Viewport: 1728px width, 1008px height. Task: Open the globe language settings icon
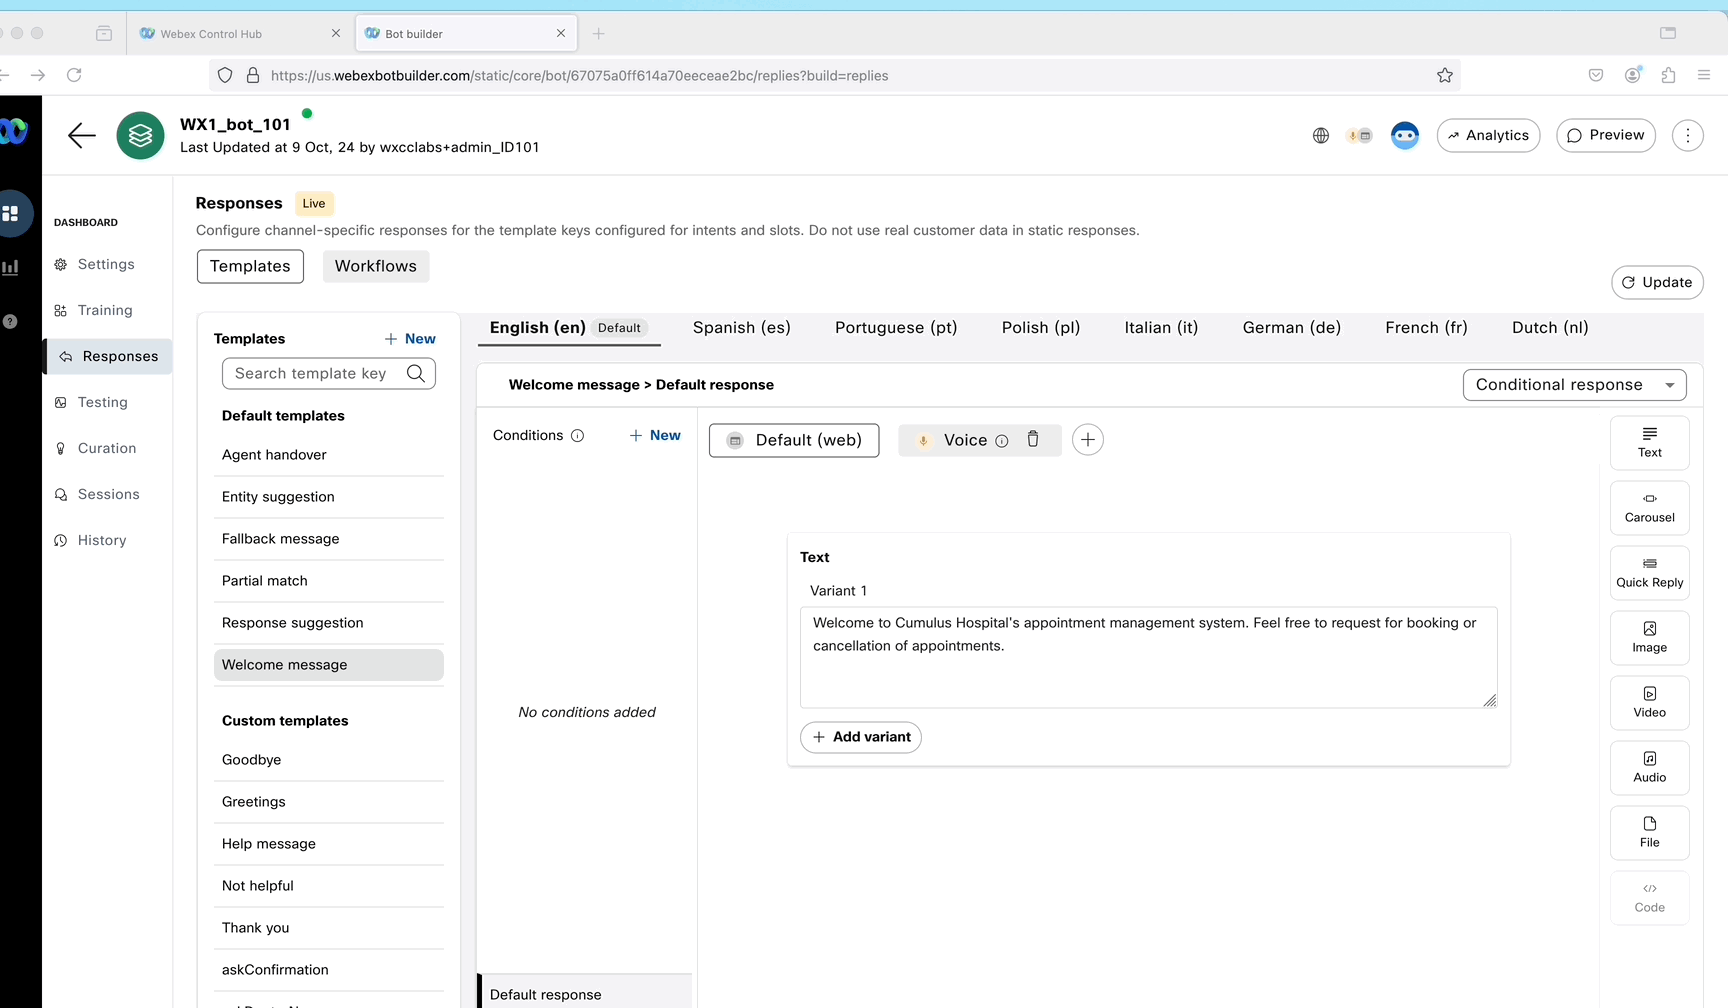point(1320,135)
